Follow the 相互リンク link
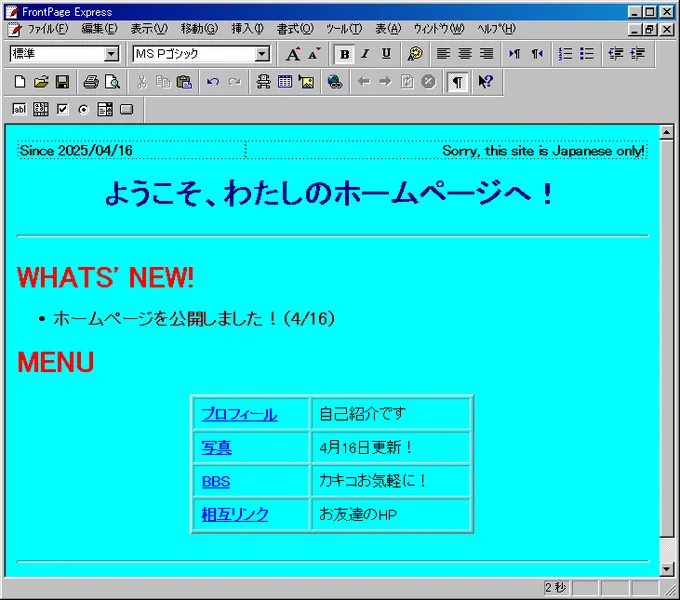680x600 pixels. tap(235, 515)
